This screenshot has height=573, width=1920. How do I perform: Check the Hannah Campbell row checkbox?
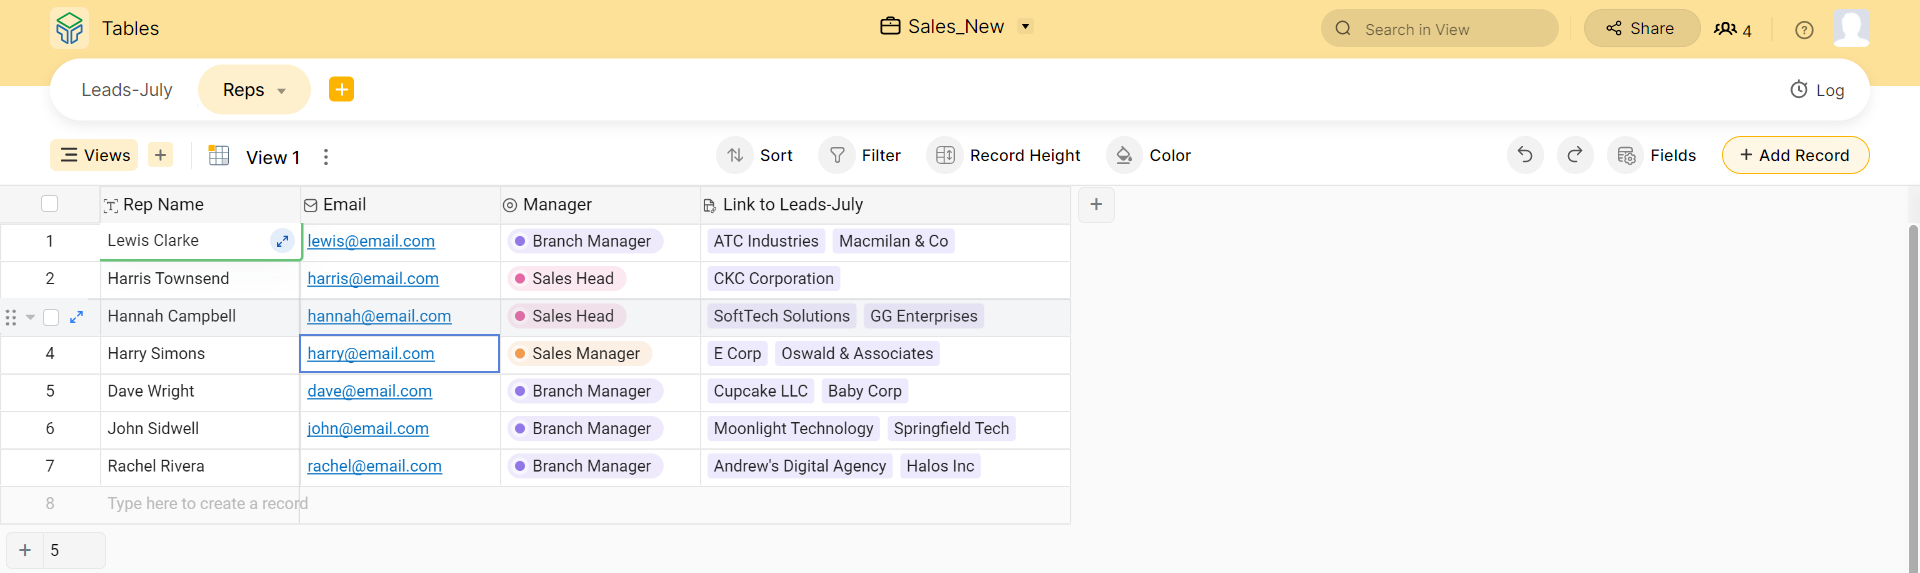pos(51,317)
